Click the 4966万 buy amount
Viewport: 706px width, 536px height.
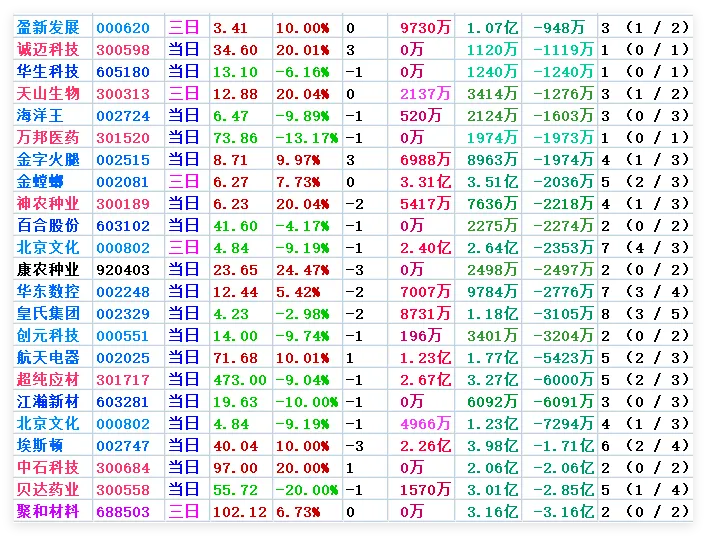click(x=425, y=424)
